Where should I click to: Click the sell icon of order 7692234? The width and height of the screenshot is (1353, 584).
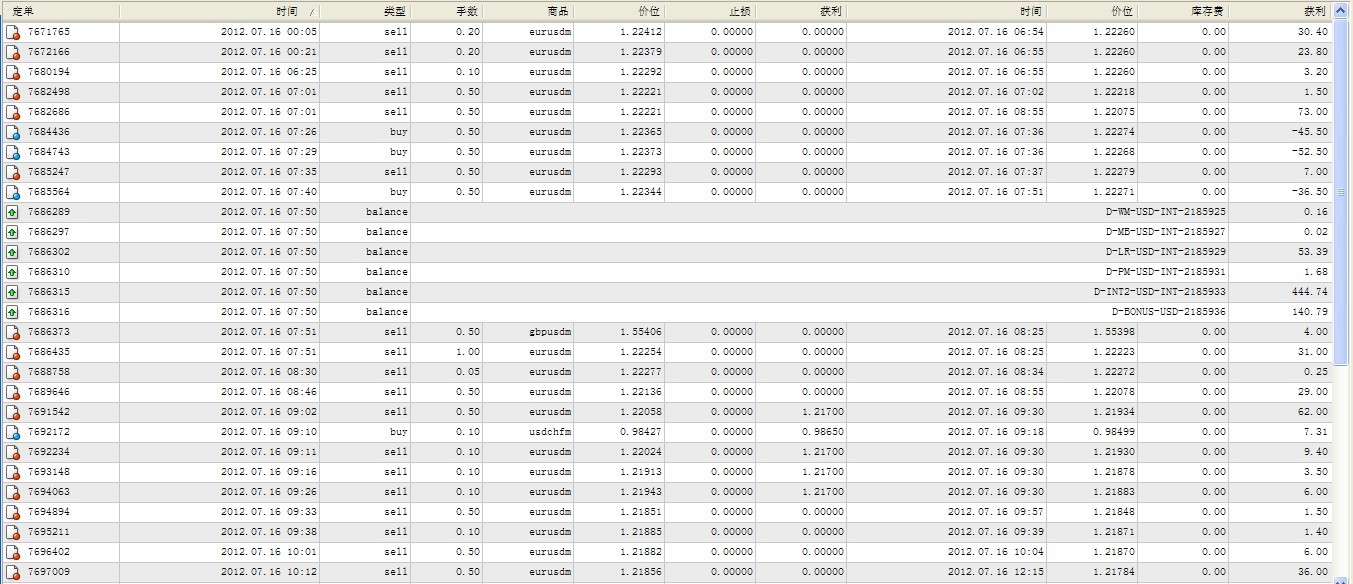13,452
